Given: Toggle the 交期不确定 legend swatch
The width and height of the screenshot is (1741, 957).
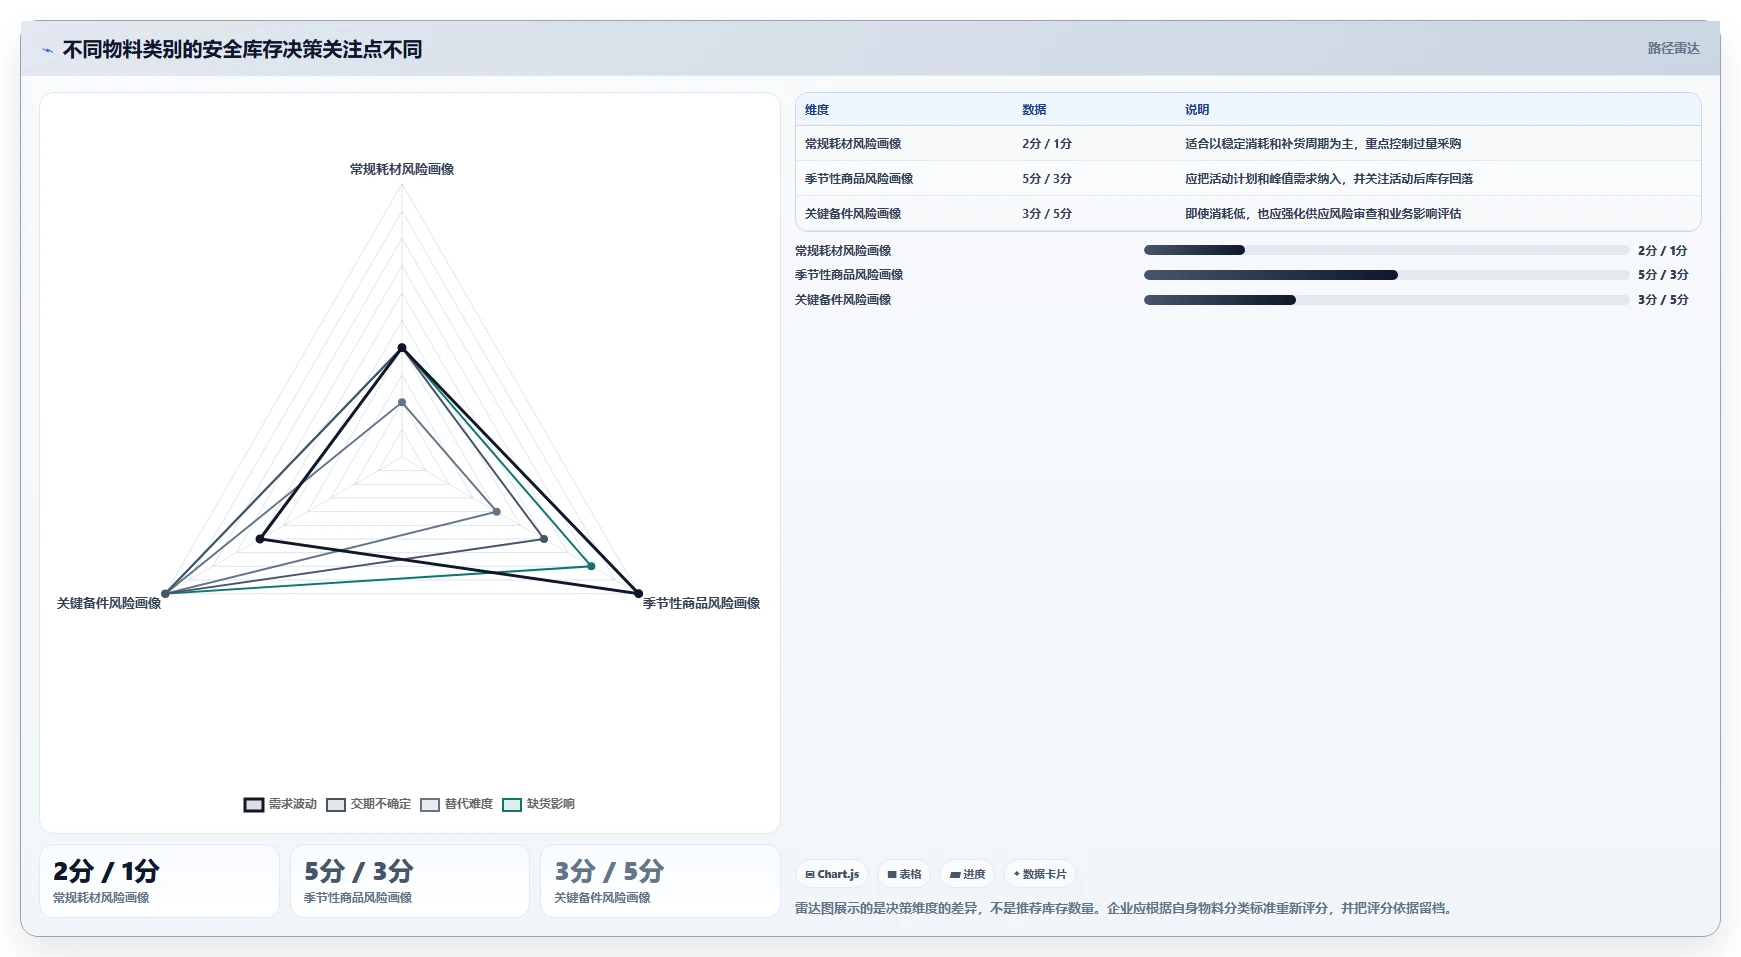Looking at the screenshot, I should [x=336, y=805].
